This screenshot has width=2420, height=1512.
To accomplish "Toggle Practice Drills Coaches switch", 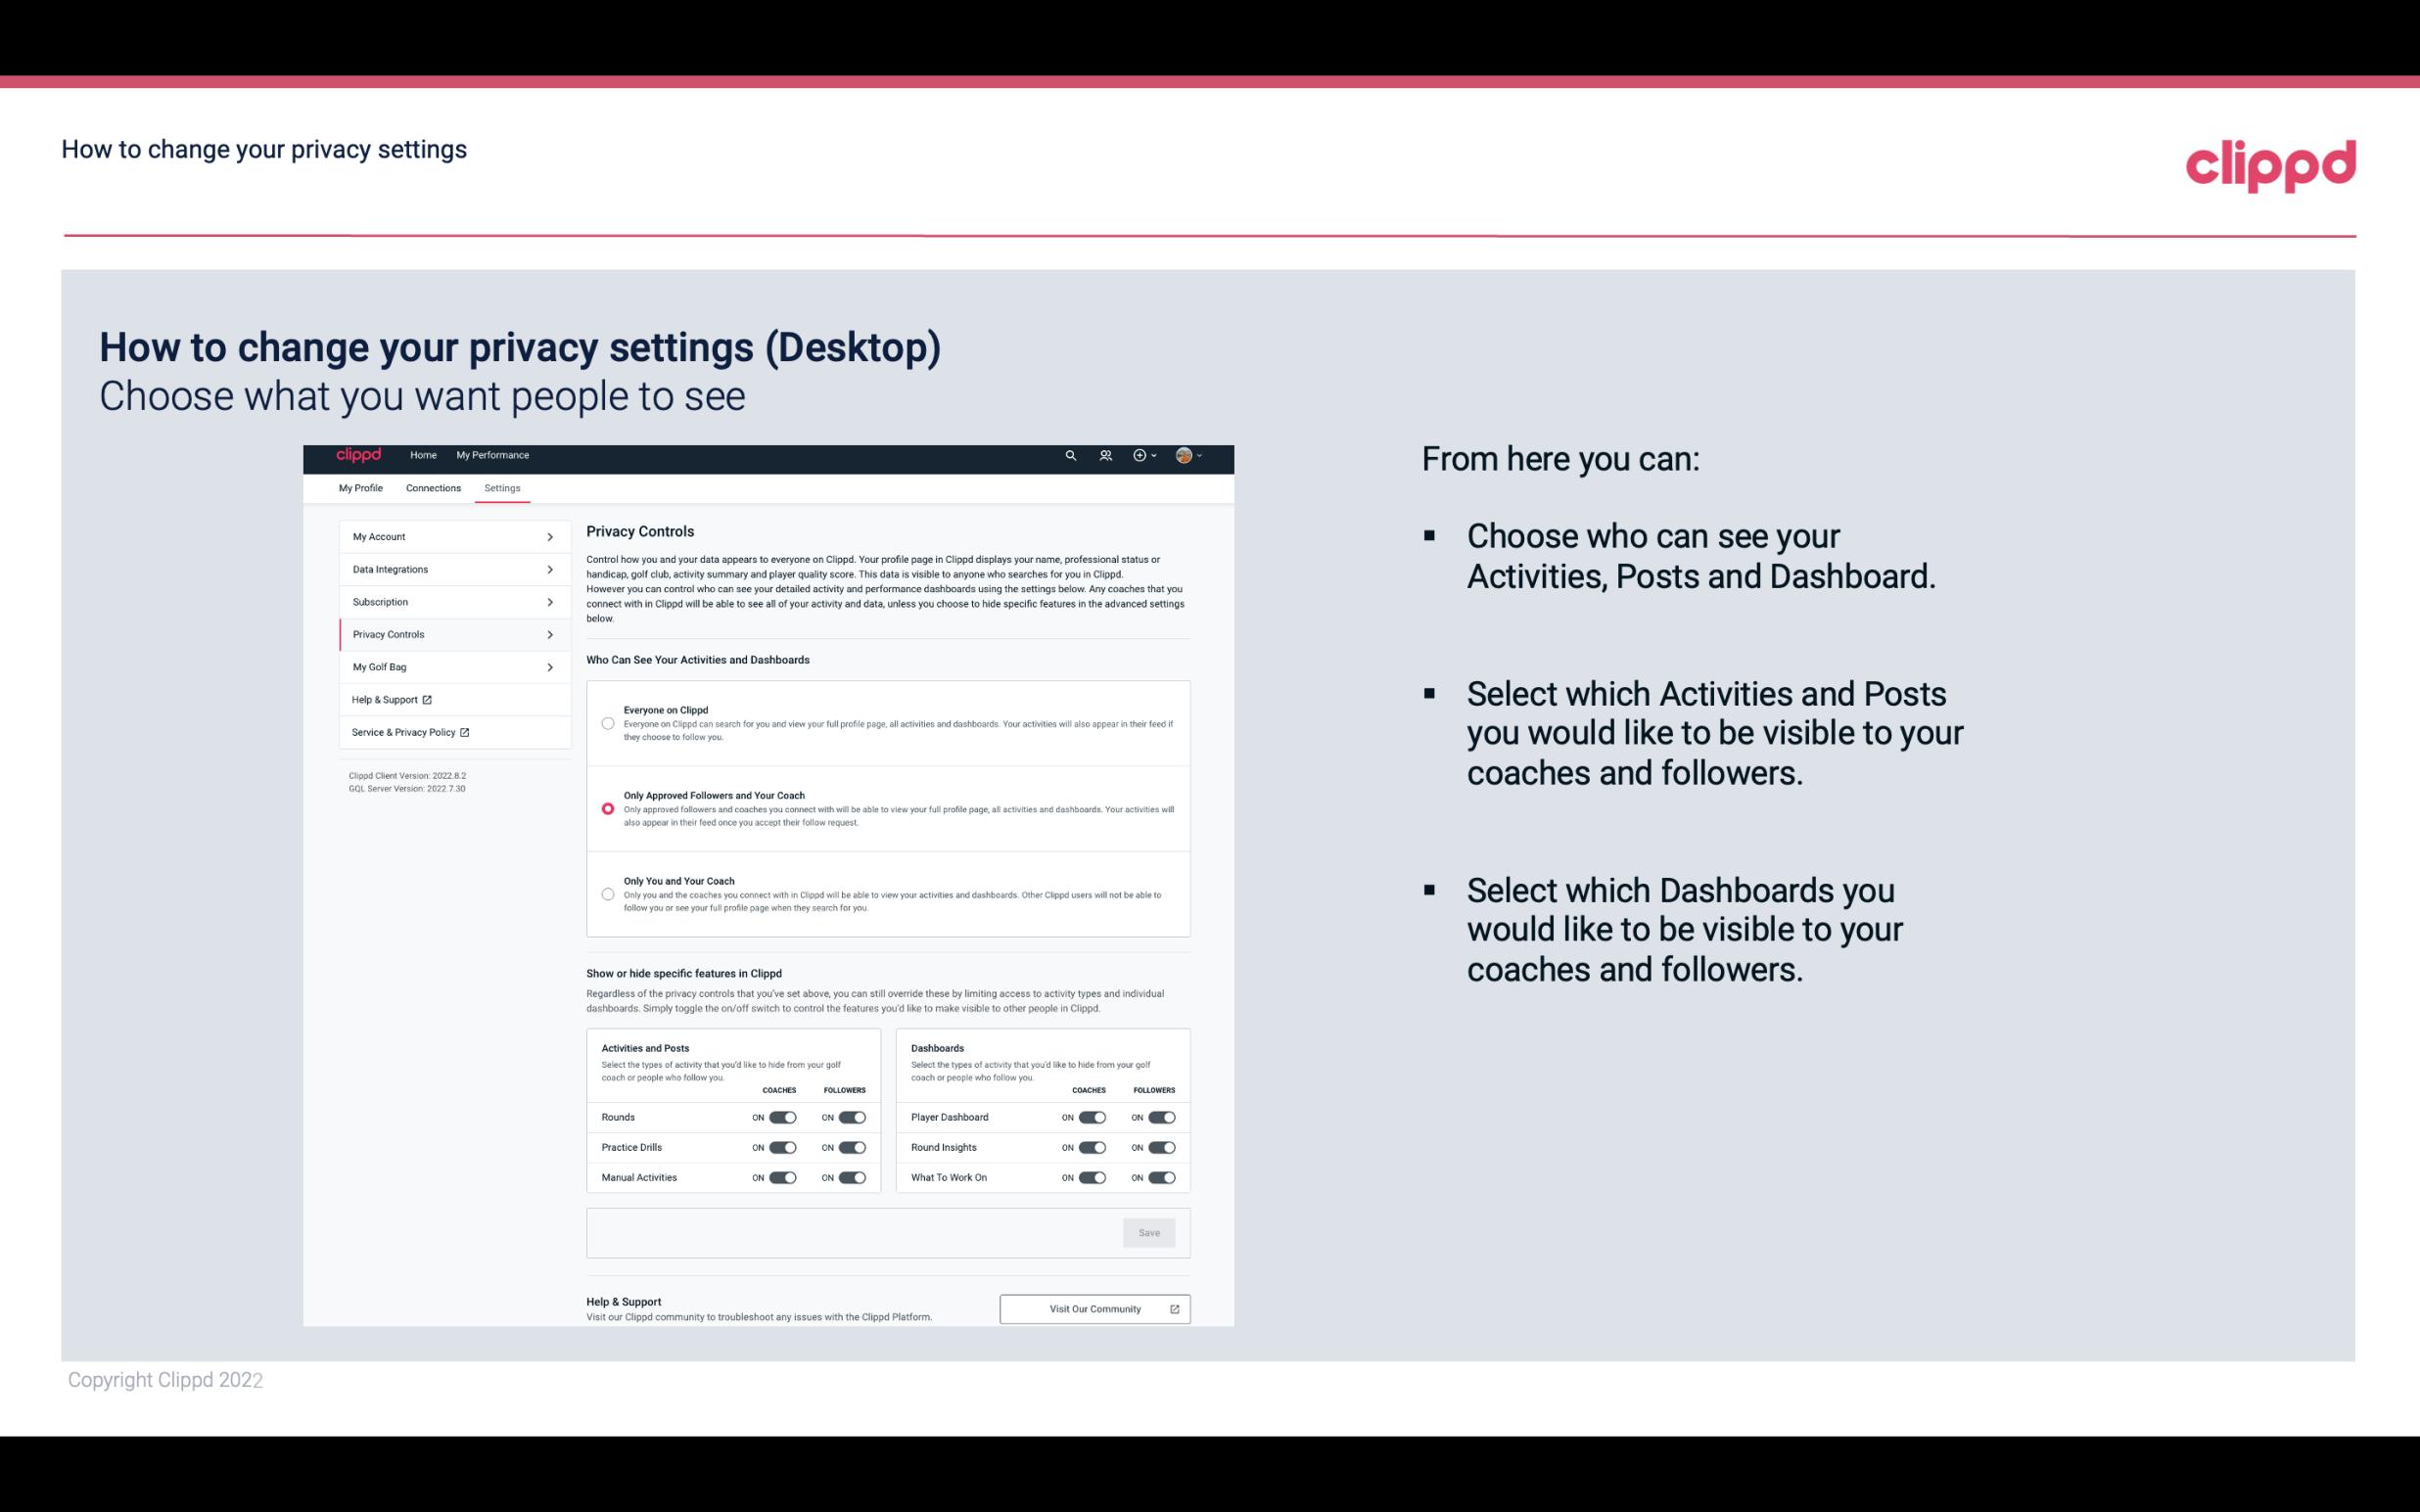I will coord(782,1146).
